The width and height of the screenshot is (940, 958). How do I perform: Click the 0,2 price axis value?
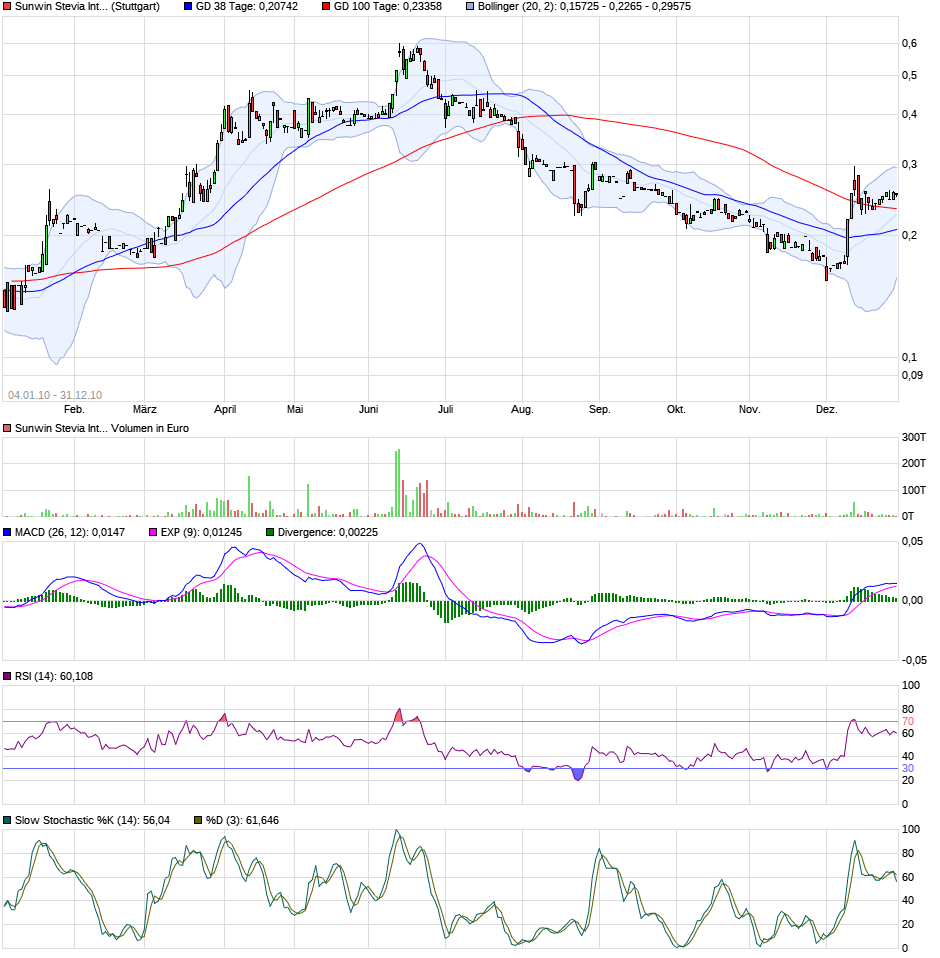[x=909, y=236]
